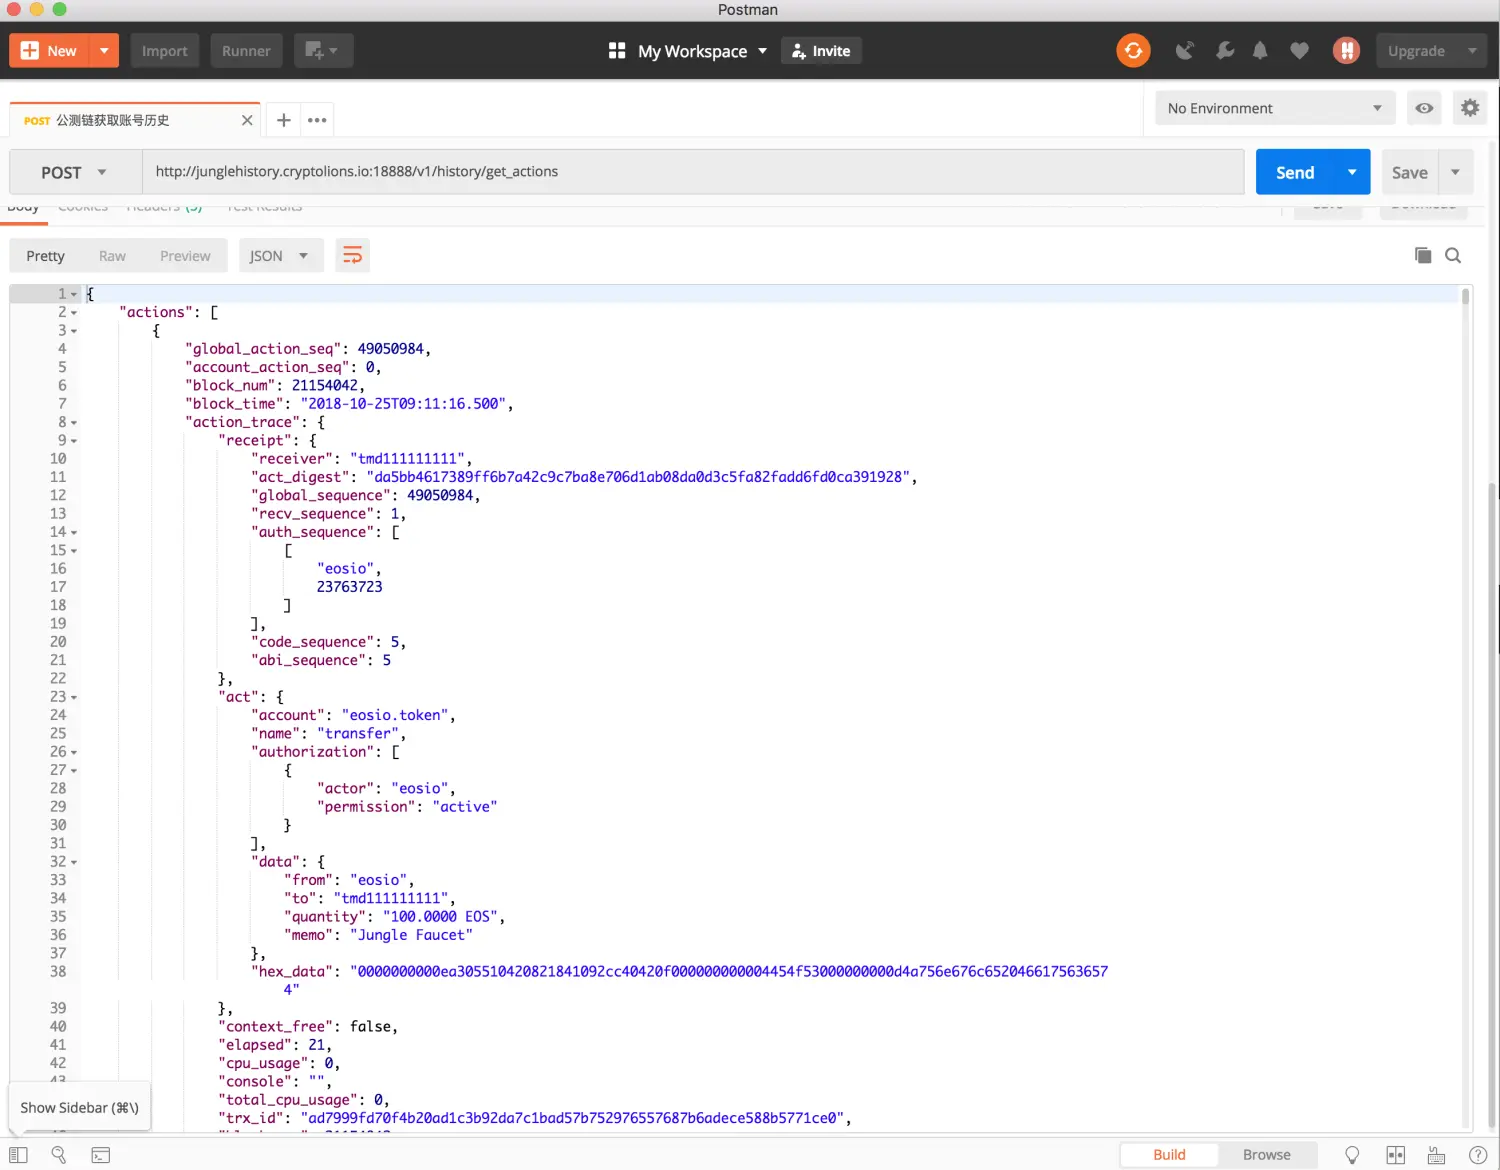Open the Send options arrow

tap(1352, 172)
